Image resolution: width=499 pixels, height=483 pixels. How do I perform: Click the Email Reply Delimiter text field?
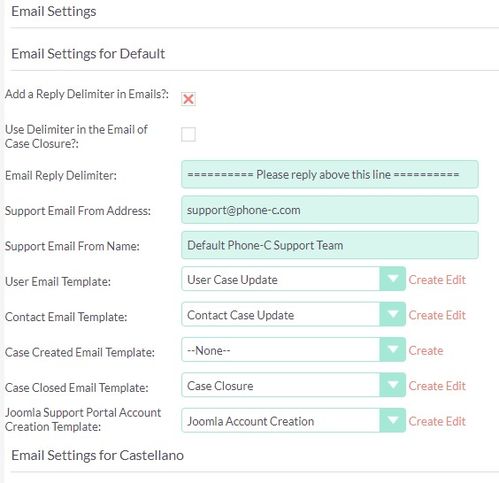330,174
